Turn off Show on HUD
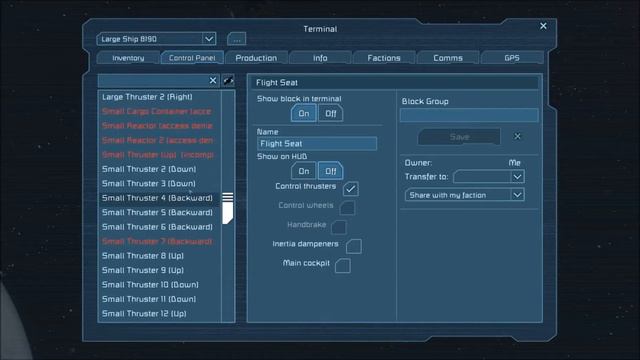This screenshot has width=640, height=360. click(x=331, y=171)
